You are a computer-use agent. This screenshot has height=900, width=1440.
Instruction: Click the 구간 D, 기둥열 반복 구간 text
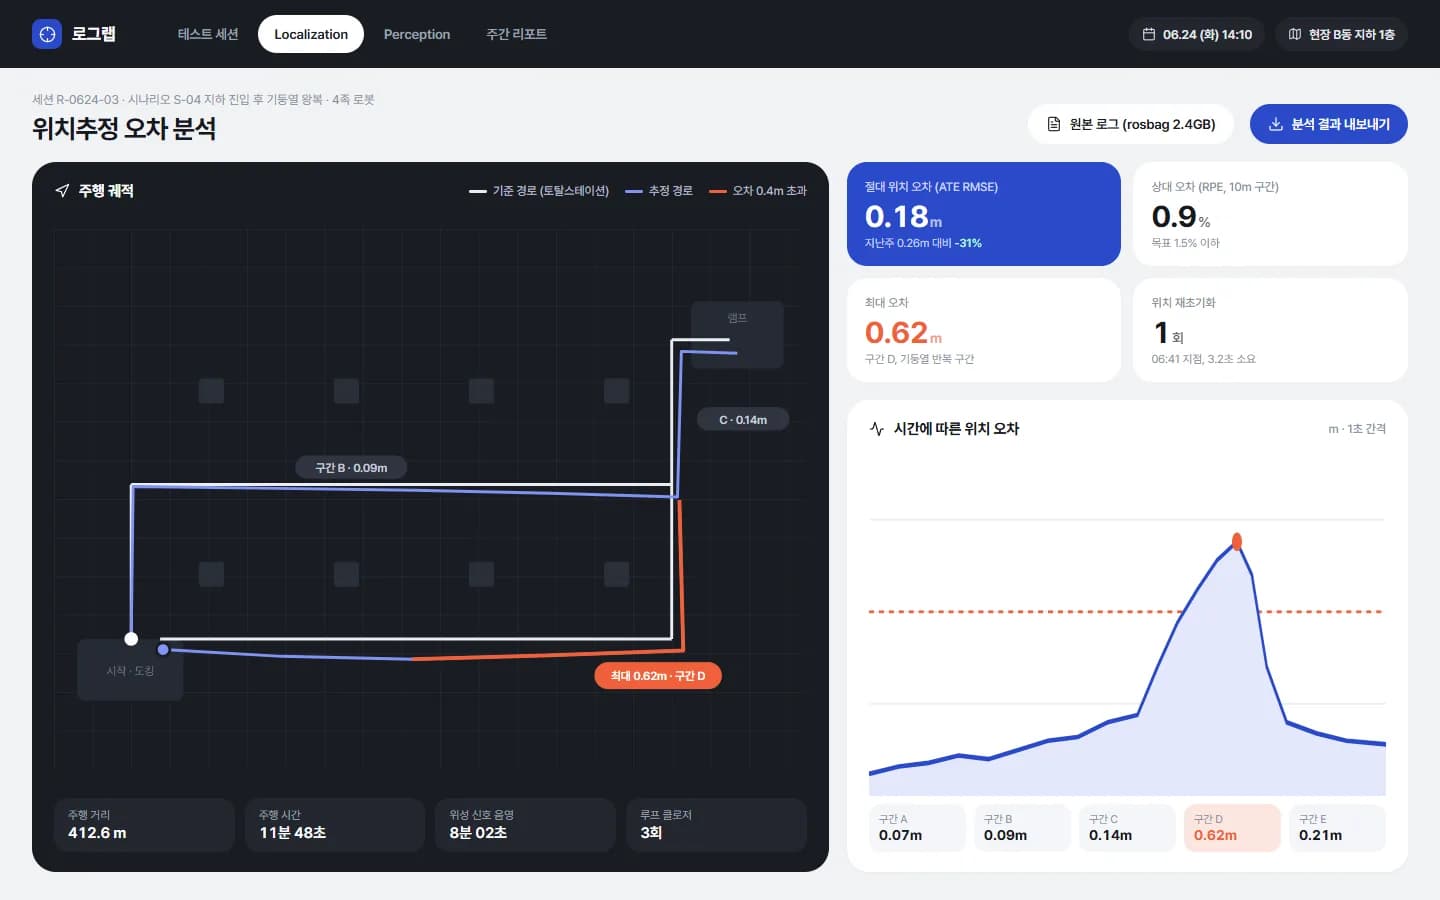[x=919, y=359]
